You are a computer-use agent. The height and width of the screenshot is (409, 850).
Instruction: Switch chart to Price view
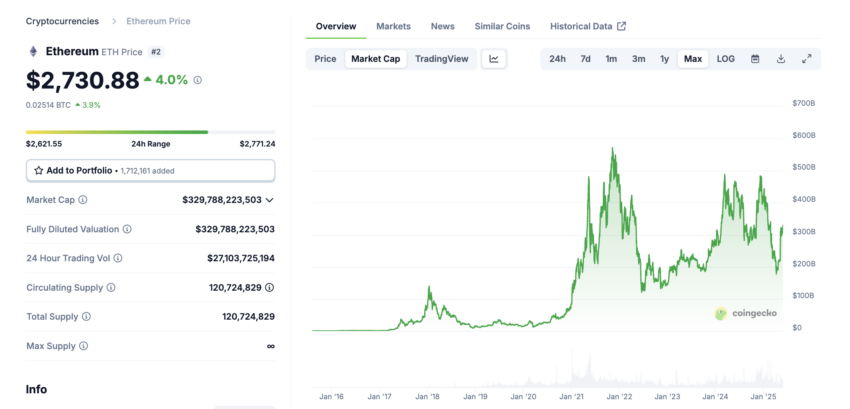[x=325, y=59]
